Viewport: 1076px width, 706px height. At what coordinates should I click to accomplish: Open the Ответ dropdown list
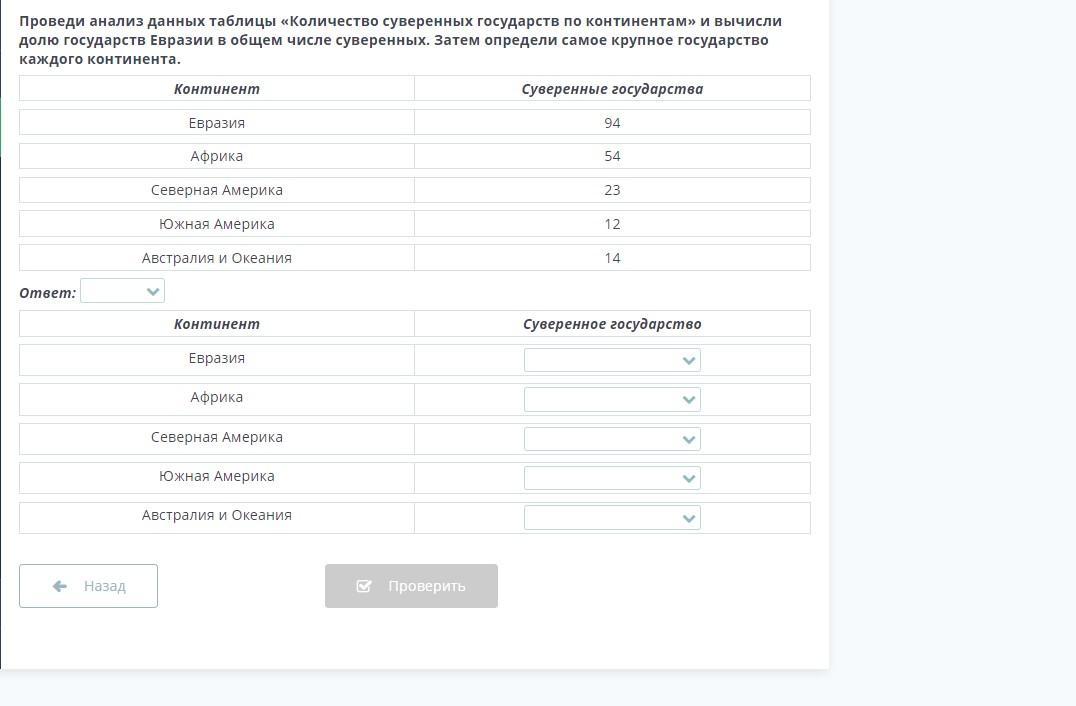[122, 291]
